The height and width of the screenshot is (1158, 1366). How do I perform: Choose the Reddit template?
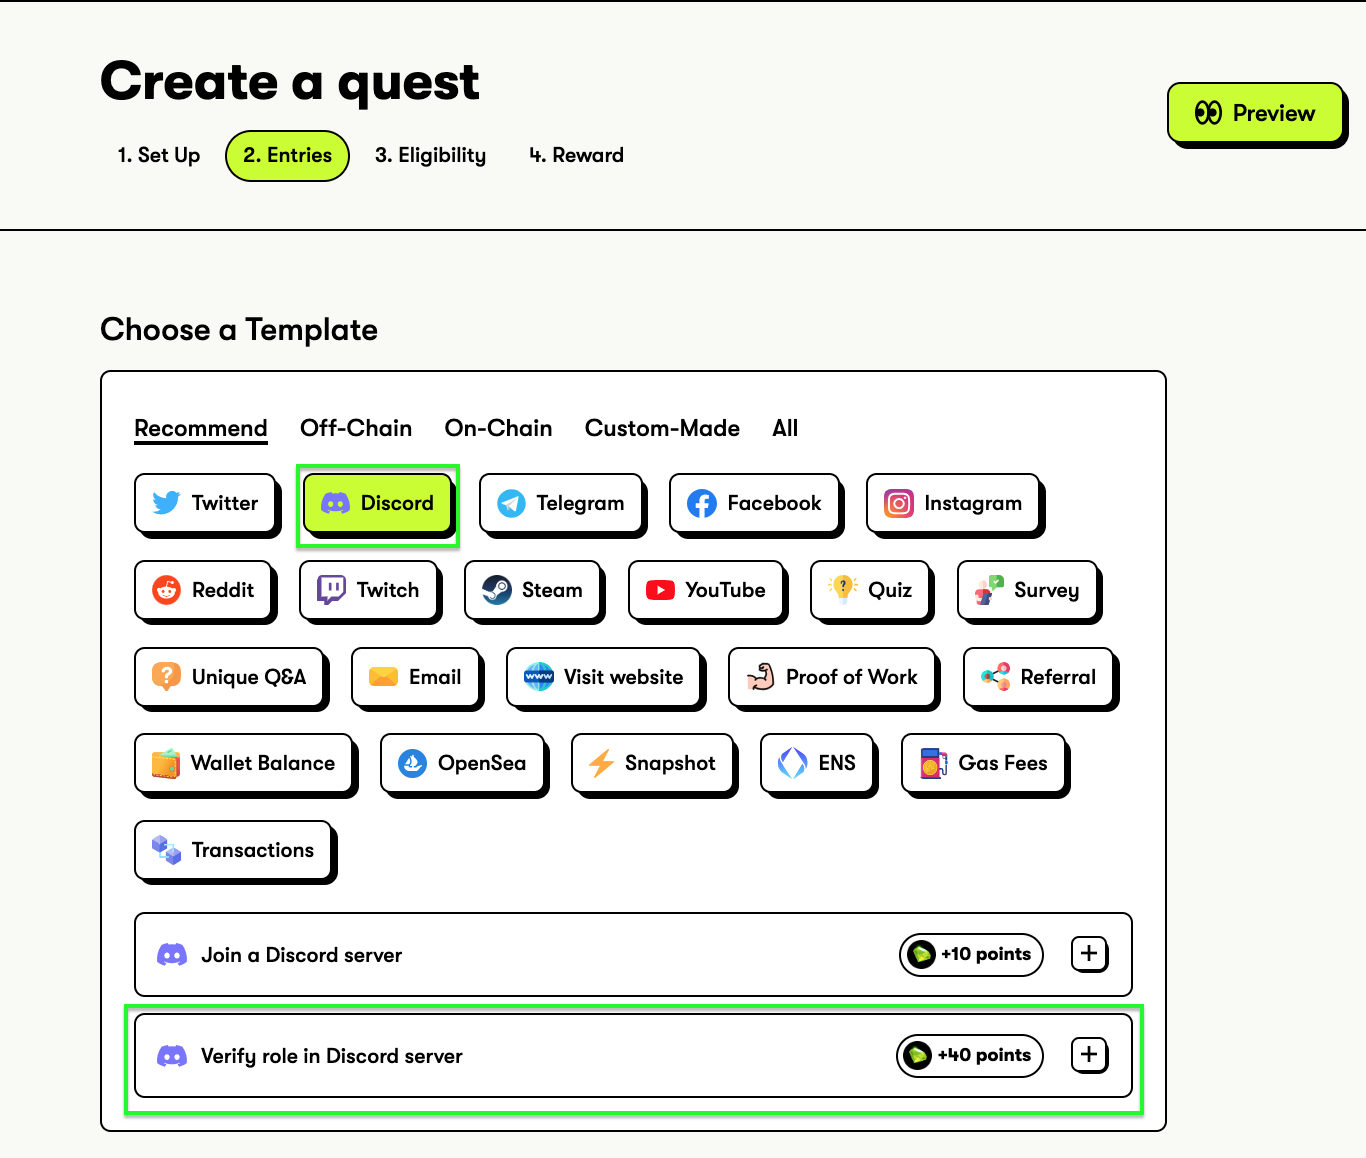coord(204,590)
